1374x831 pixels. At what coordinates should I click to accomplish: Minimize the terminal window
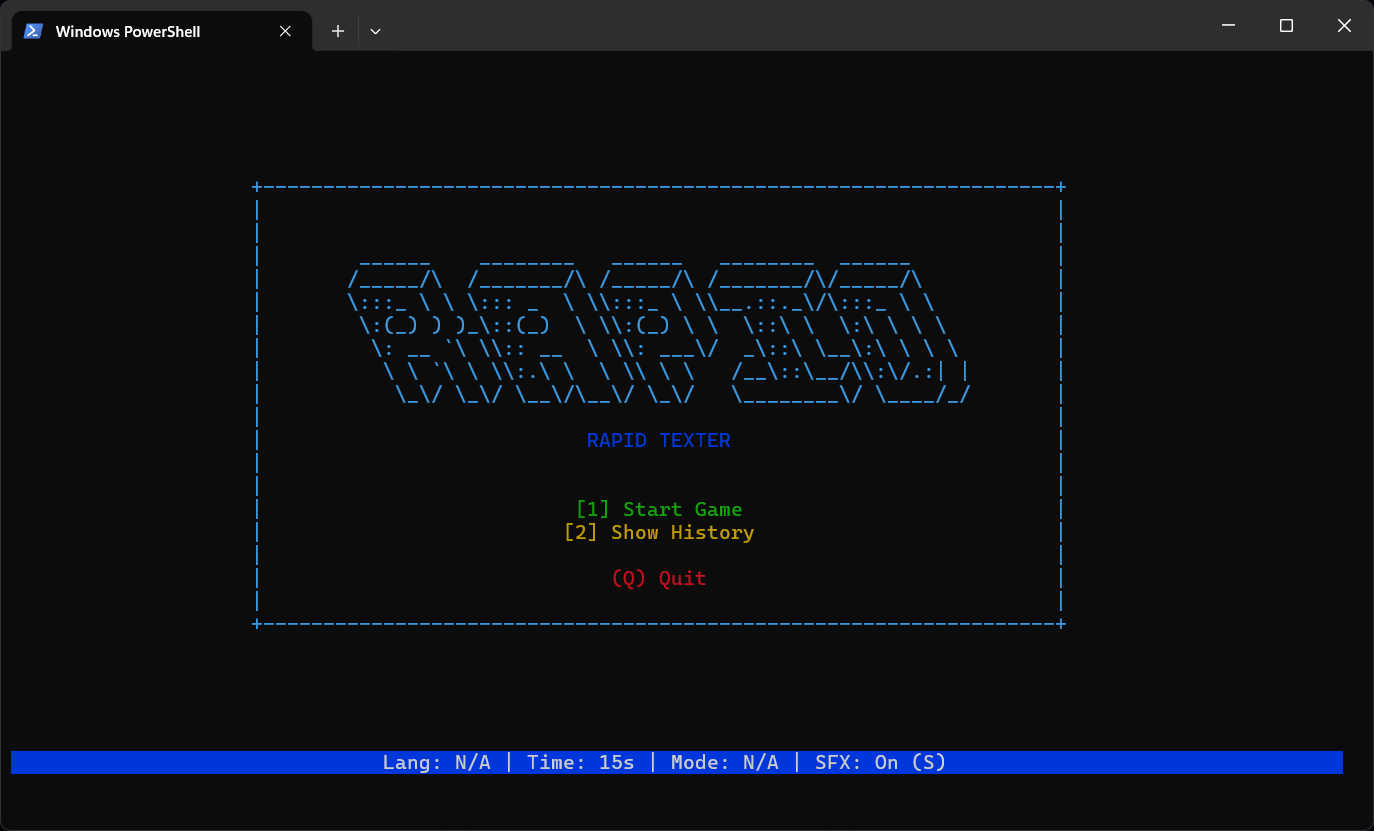[1229, 26]
